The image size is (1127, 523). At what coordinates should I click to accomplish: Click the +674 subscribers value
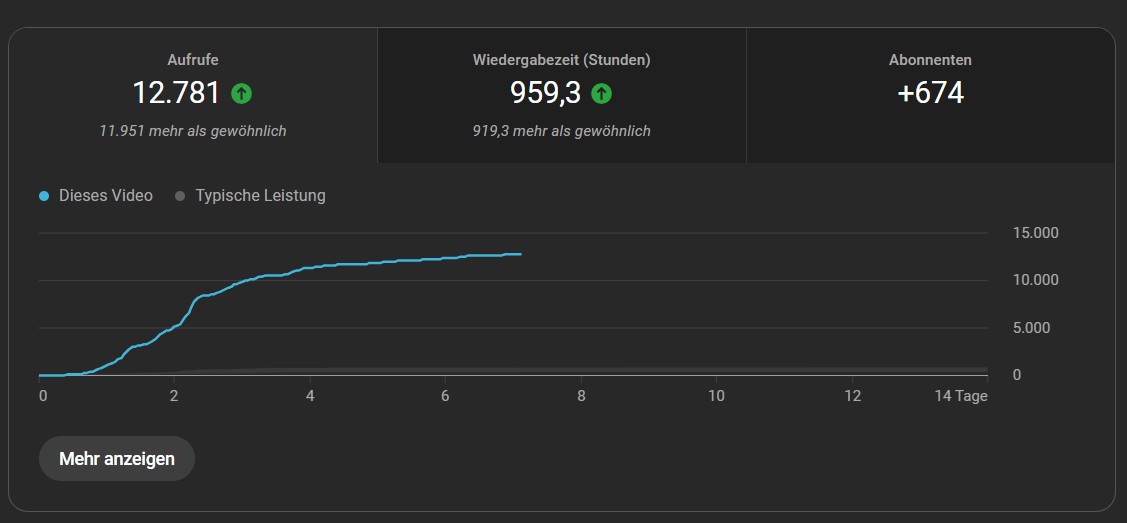pos(930,93)
